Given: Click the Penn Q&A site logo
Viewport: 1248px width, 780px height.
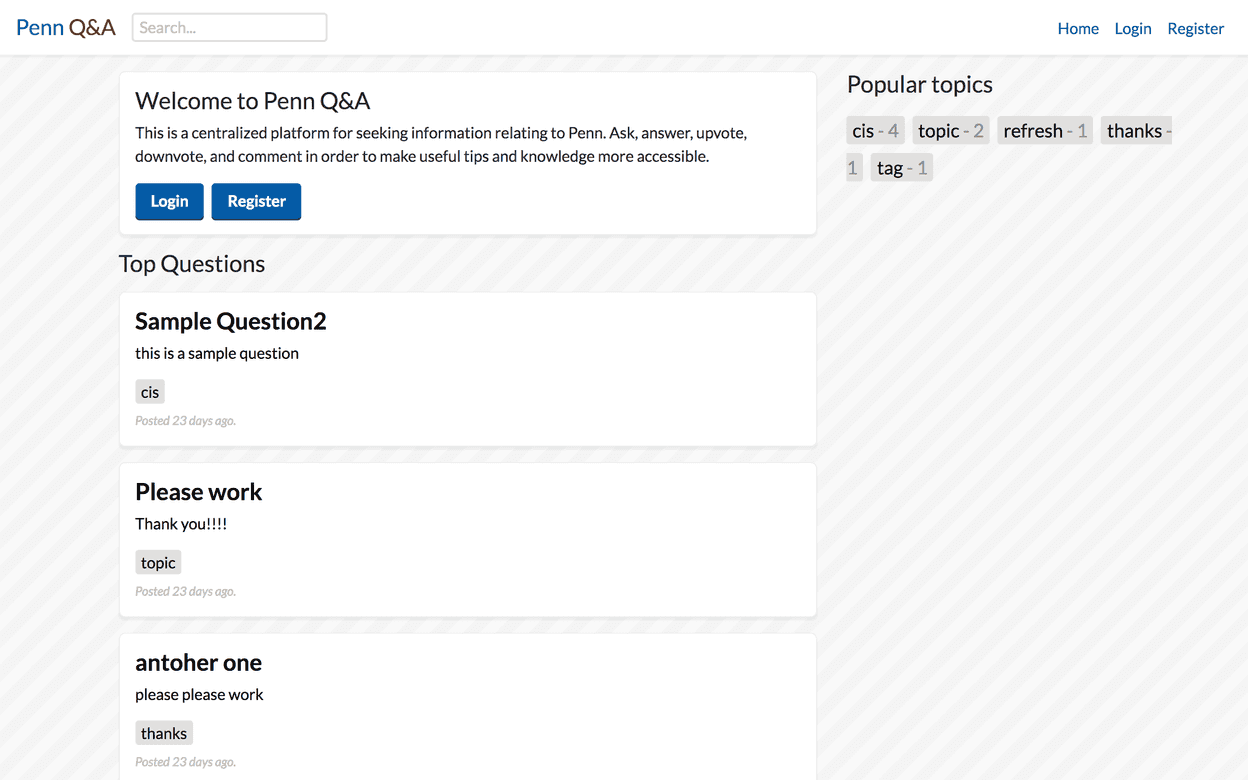Looking at the screenshot, I should 66,28.
